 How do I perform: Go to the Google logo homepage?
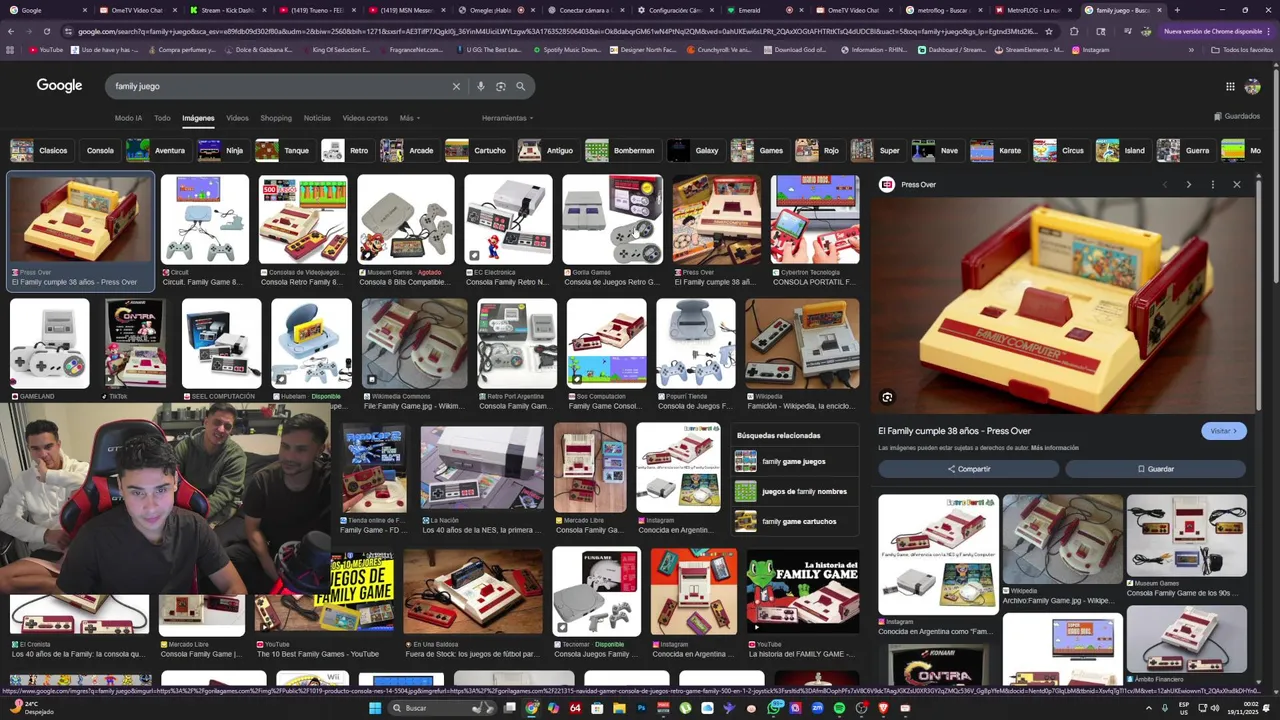(x=60, y=86)
